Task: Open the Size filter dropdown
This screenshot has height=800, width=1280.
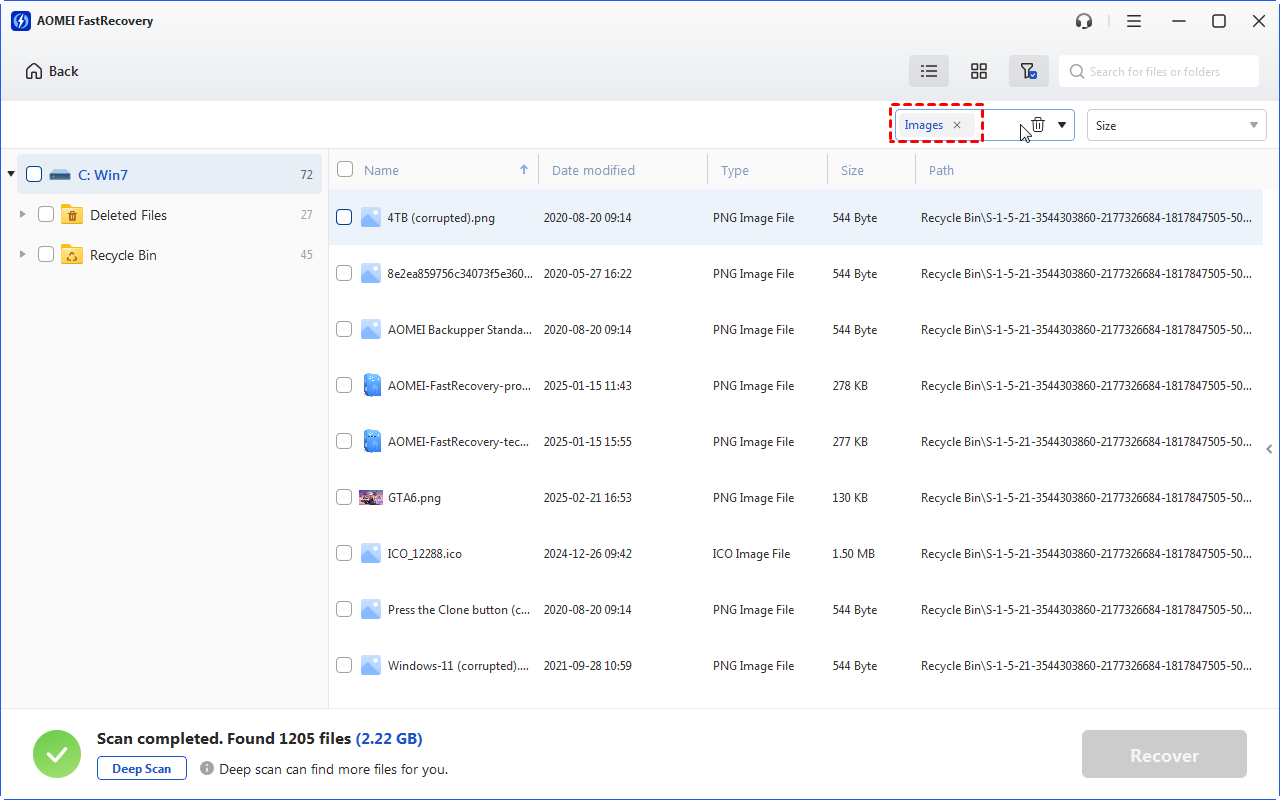Action: [1176, 124]
